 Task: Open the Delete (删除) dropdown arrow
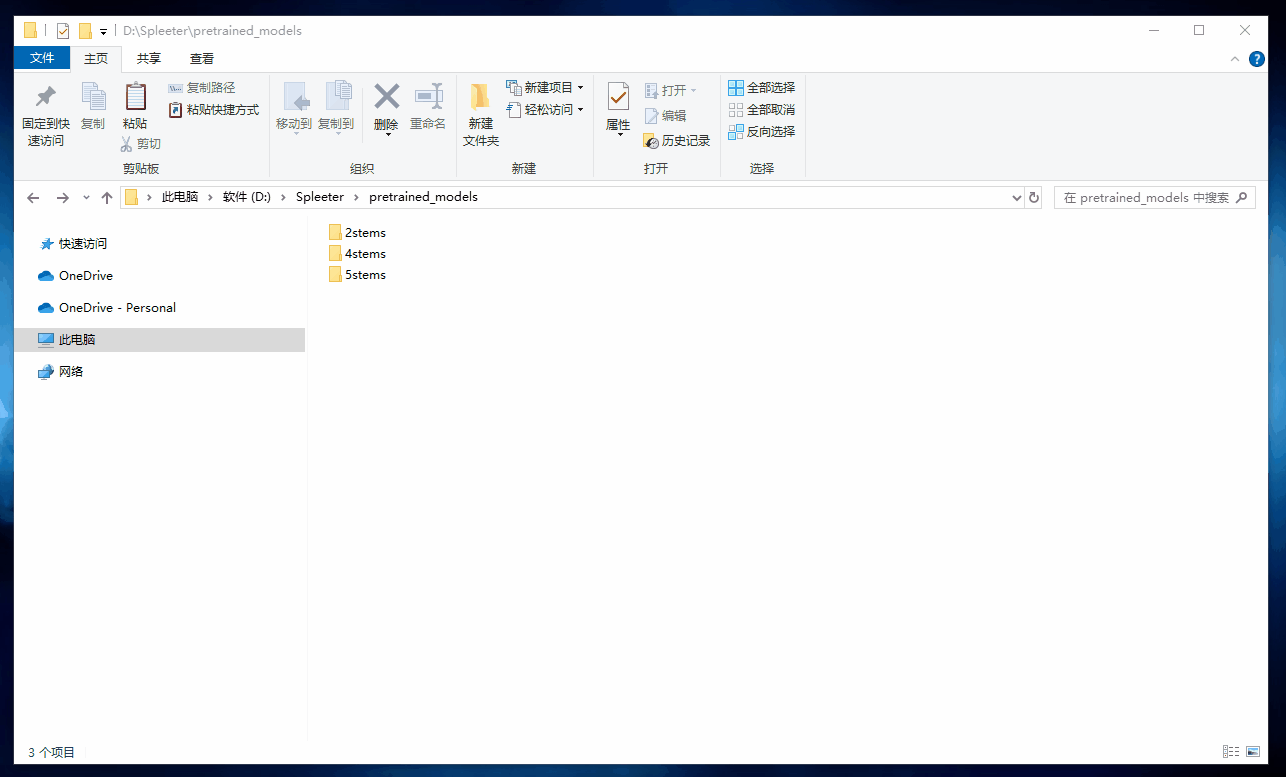pos(386,135)
